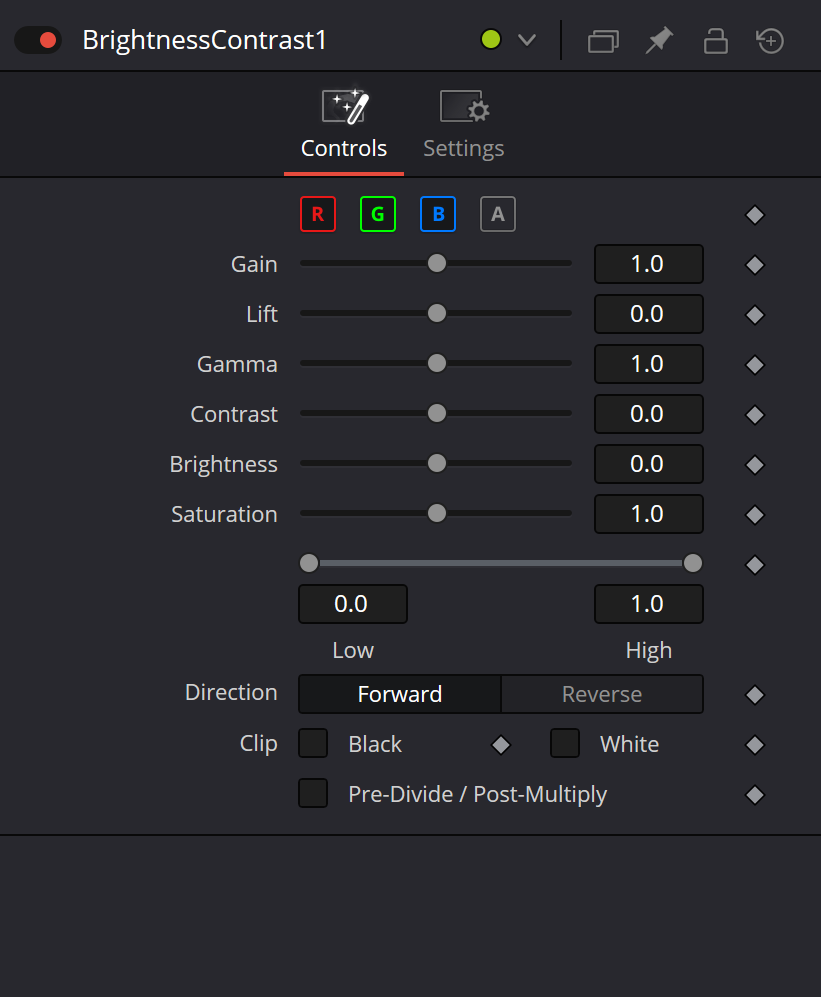821x997 pixels.
Task: Add keyframe for Direction
Action: [755, 695]
